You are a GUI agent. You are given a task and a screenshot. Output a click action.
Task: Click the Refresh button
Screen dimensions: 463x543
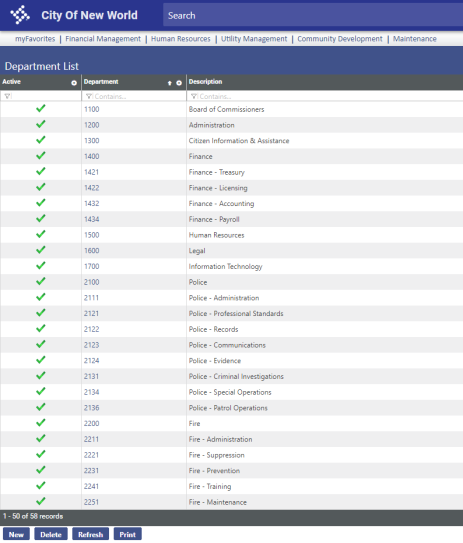tap(90, 534)
